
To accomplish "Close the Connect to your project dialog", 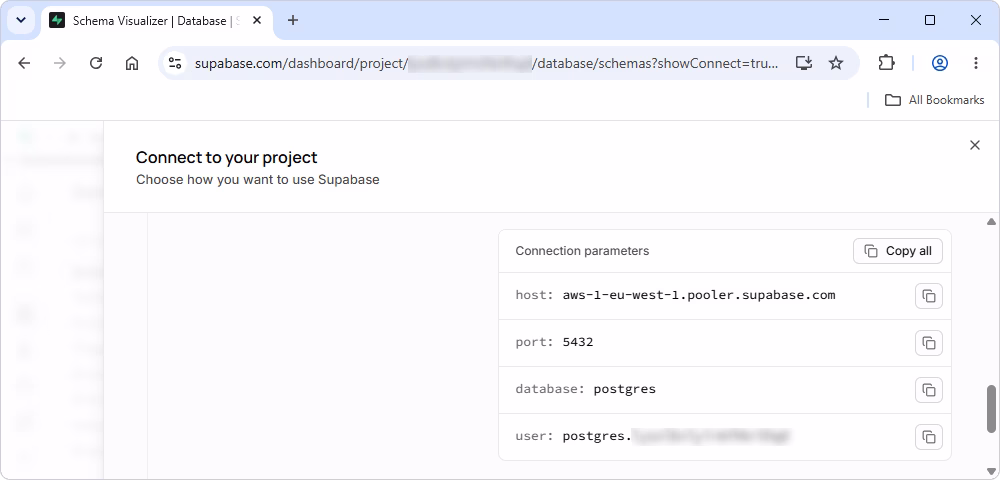I will 974,145.
